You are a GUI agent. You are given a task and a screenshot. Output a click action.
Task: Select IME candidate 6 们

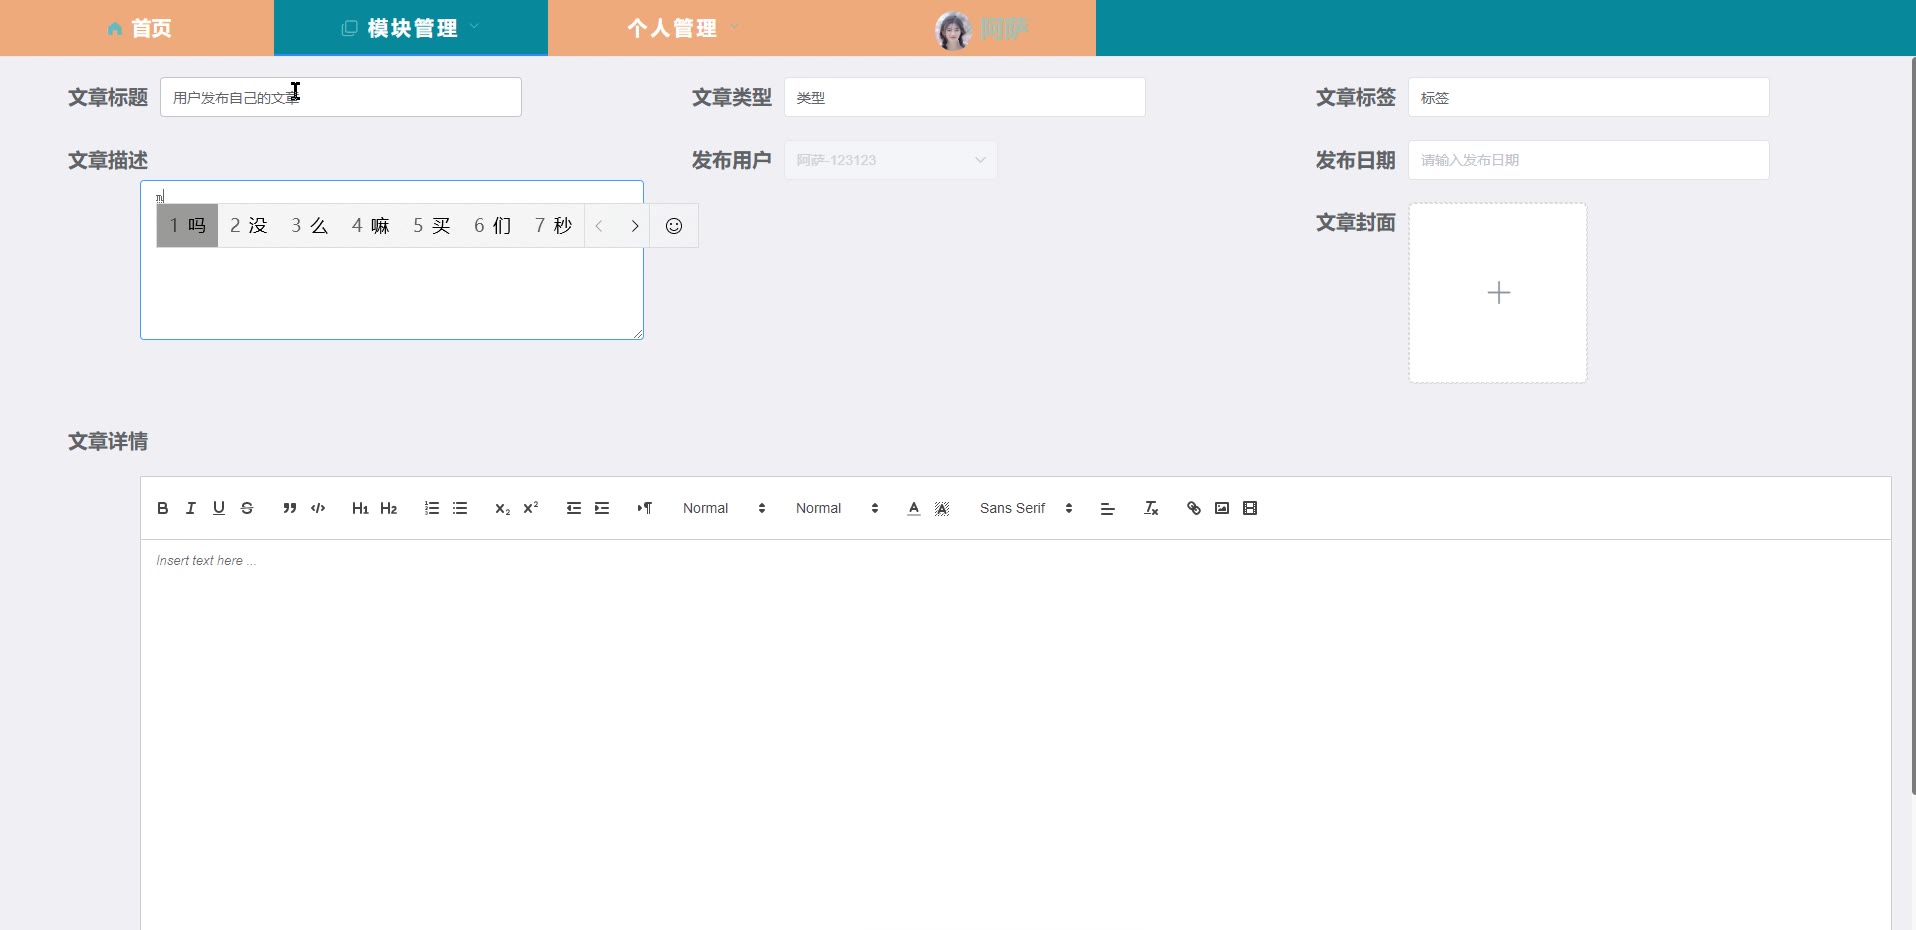point(493,226)
